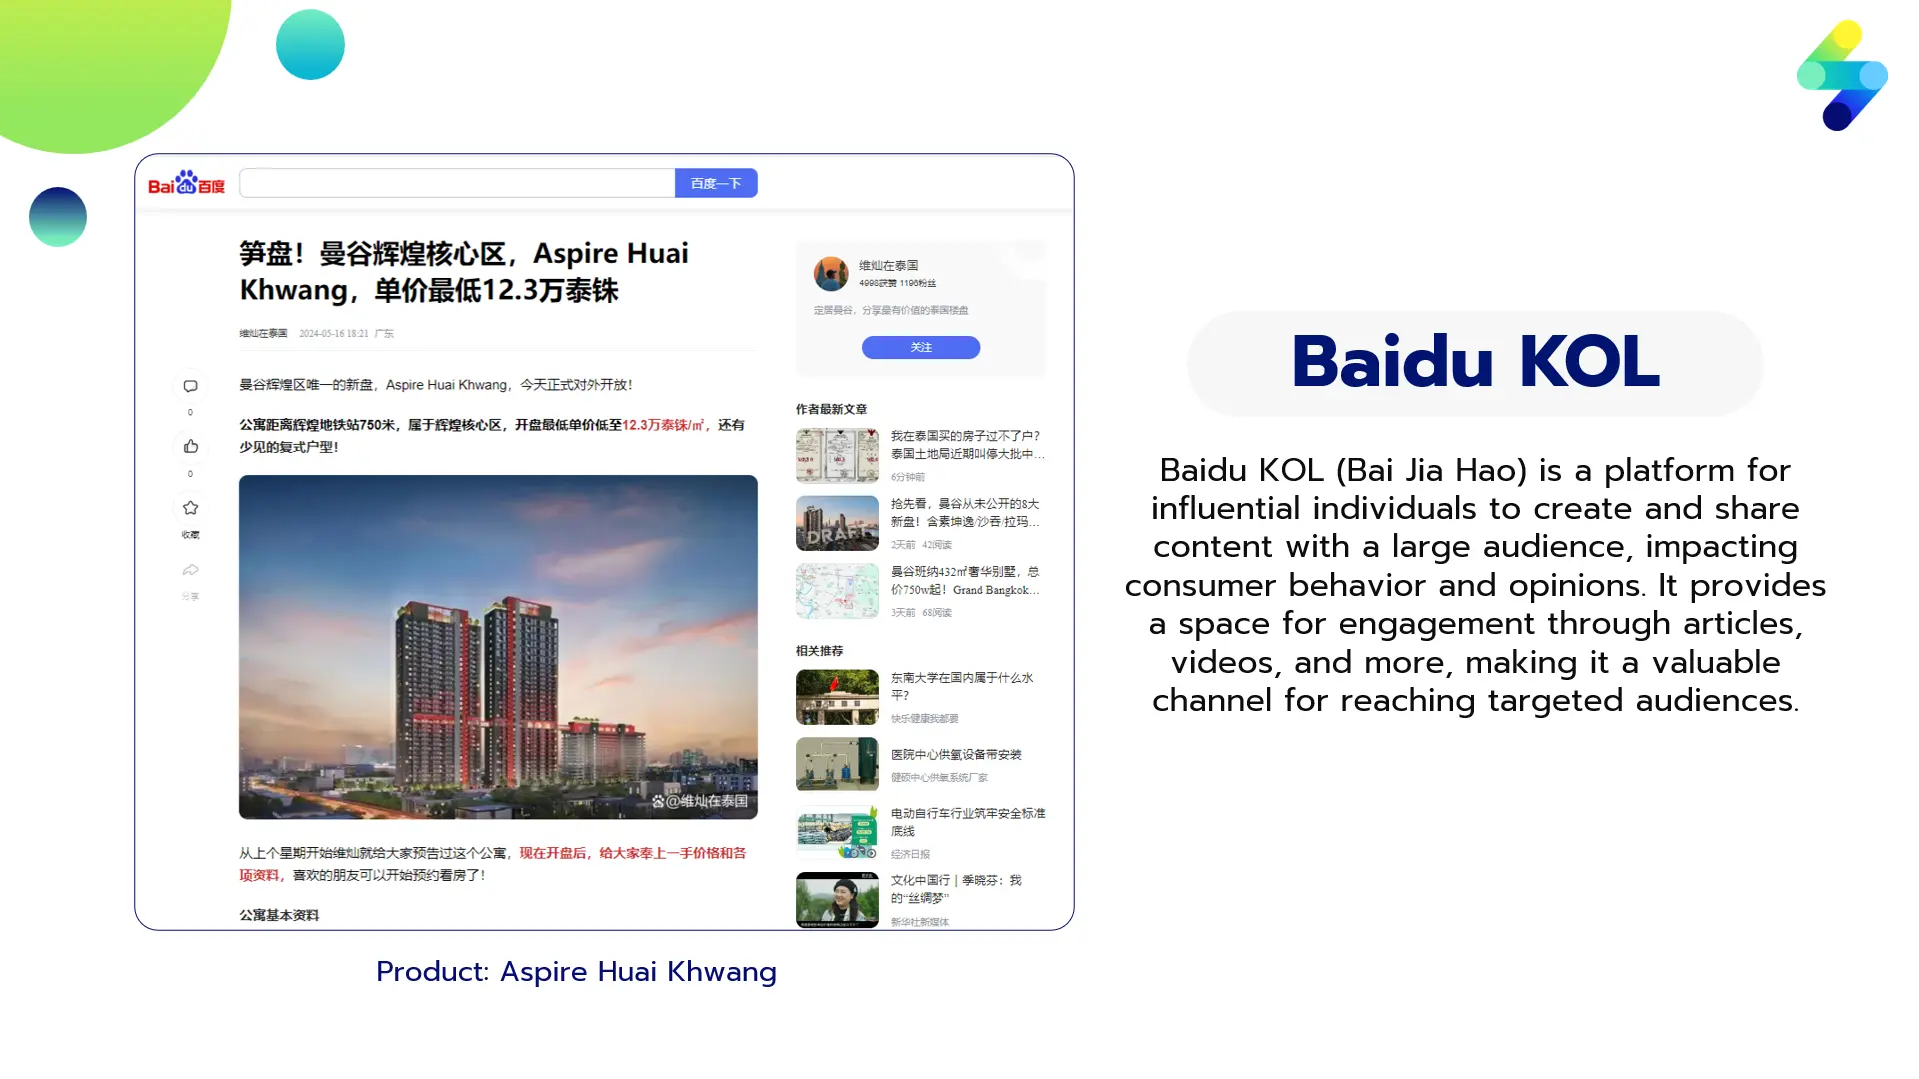Open recommendation 电动自行车行业筑牢安全标准底线
Screen dimensions: 1919x1079
[968, 822]
